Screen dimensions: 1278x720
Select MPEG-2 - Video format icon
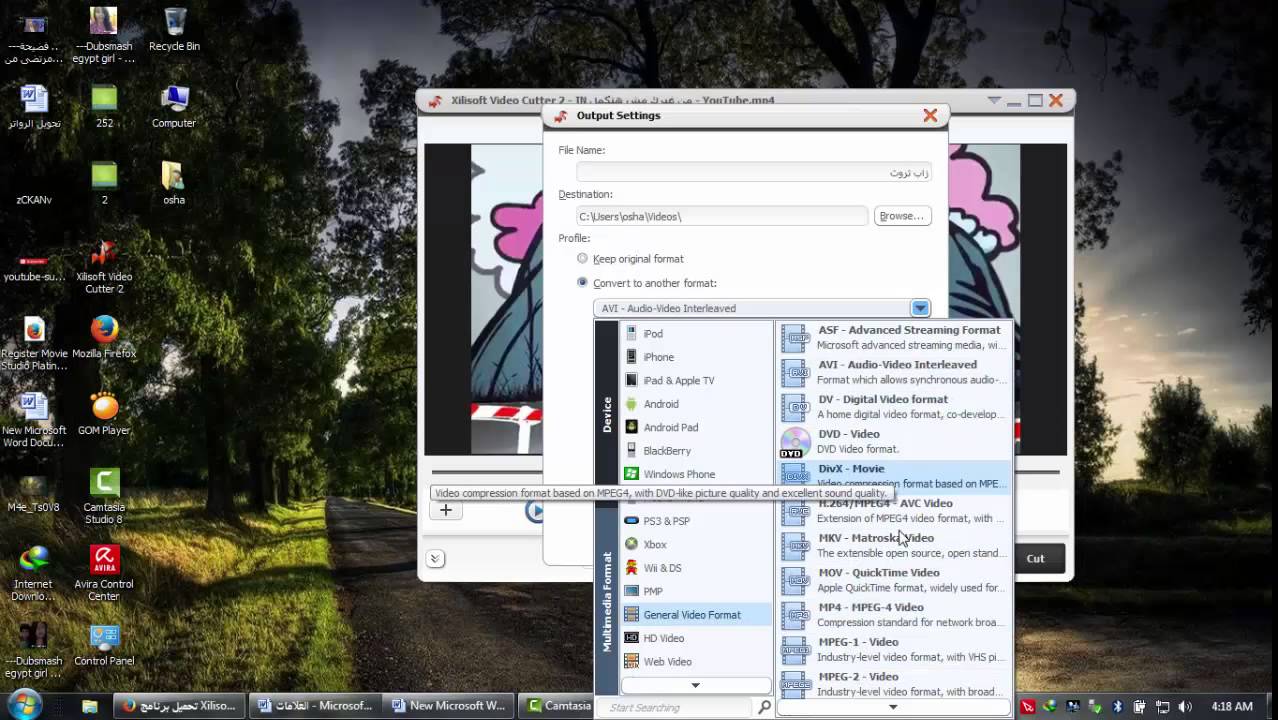point(795,684)
